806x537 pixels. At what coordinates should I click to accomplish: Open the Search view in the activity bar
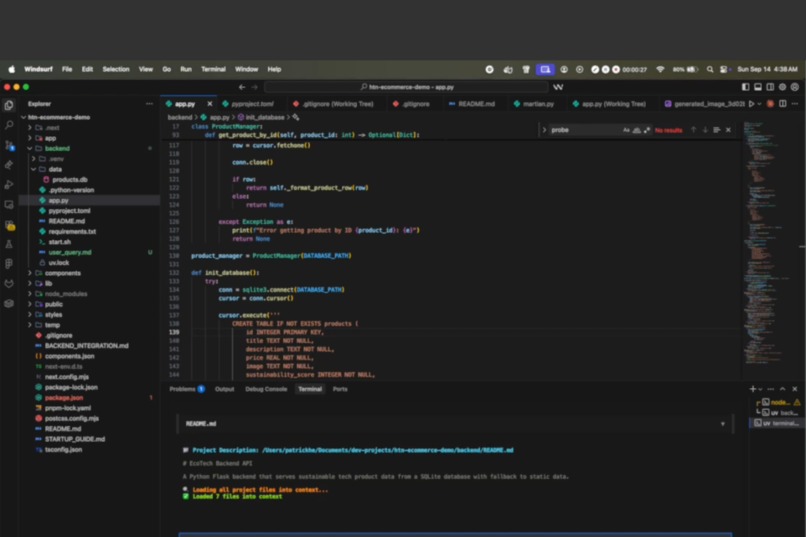(x=9, y=125)
